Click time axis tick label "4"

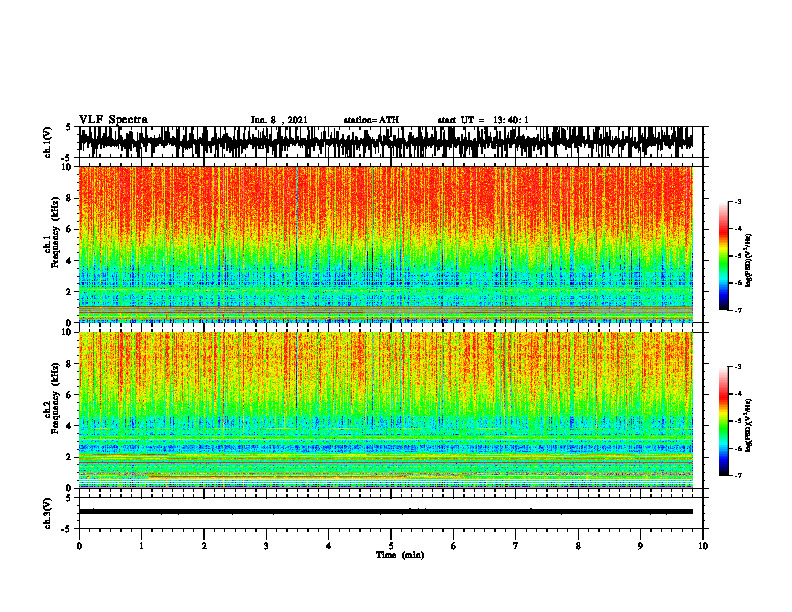coord(329,546)
